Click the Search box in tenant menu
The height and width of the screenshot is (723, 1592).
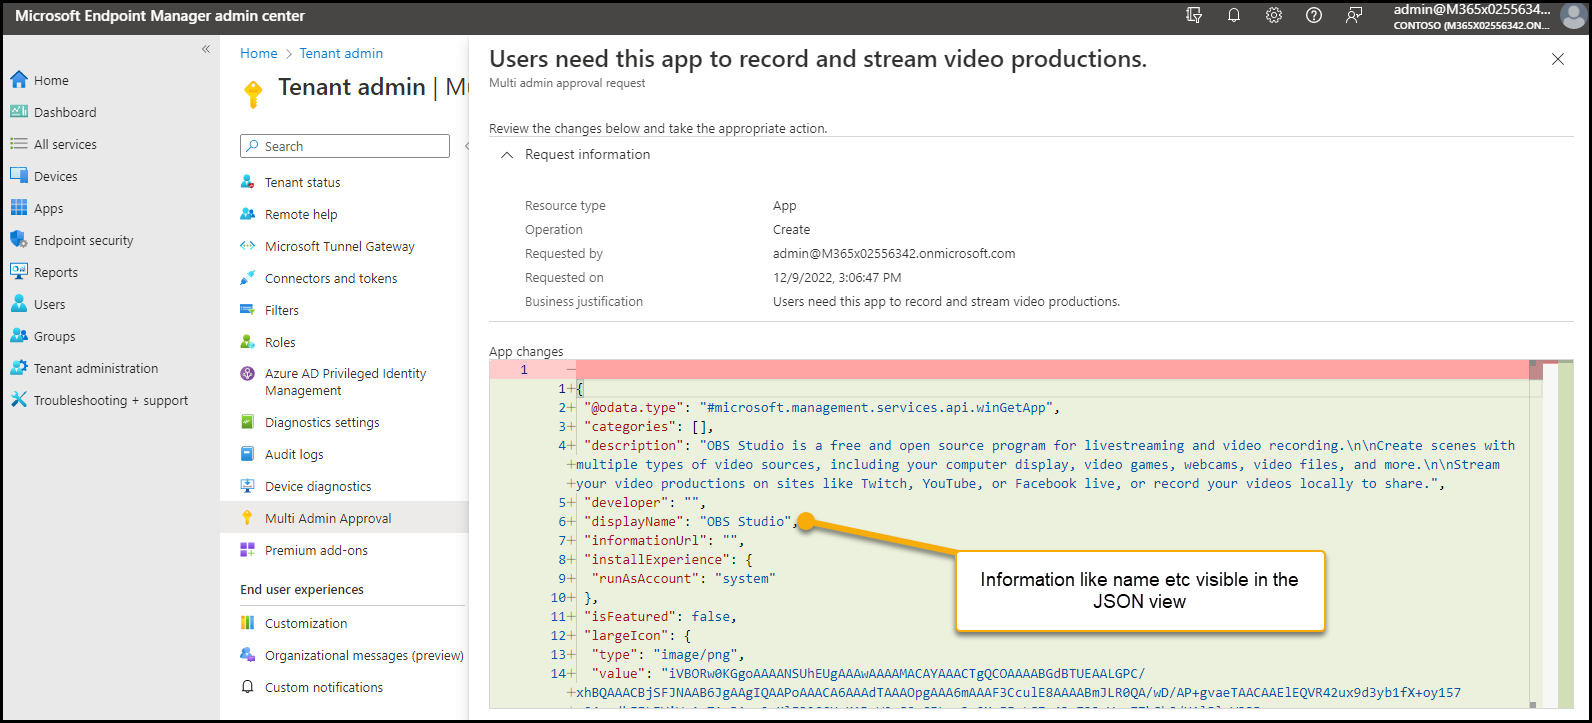coord(345,146)
